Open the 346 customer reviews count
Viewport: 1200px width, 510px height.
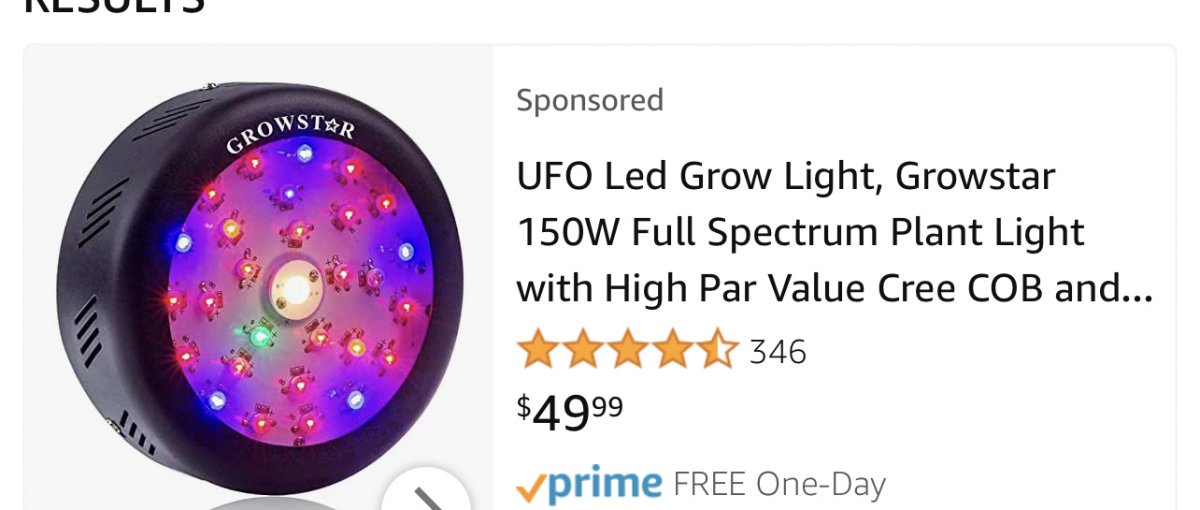pos(777,352)
